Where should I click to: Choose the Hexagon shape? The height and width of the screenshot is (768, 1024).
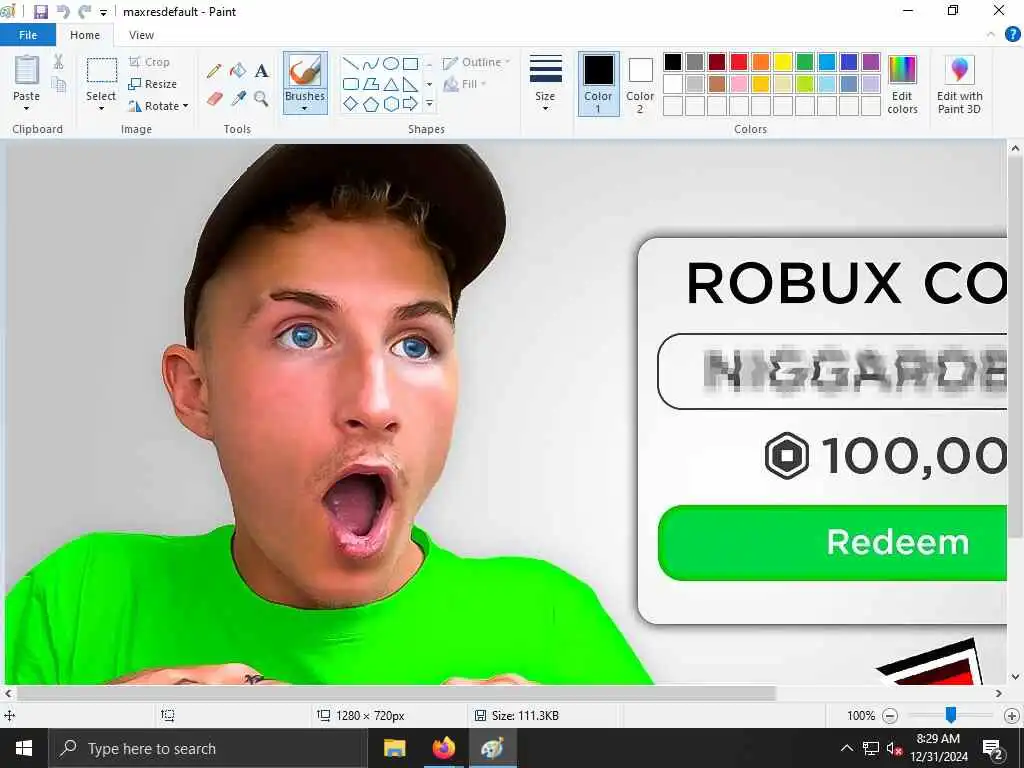coord(391,104)
